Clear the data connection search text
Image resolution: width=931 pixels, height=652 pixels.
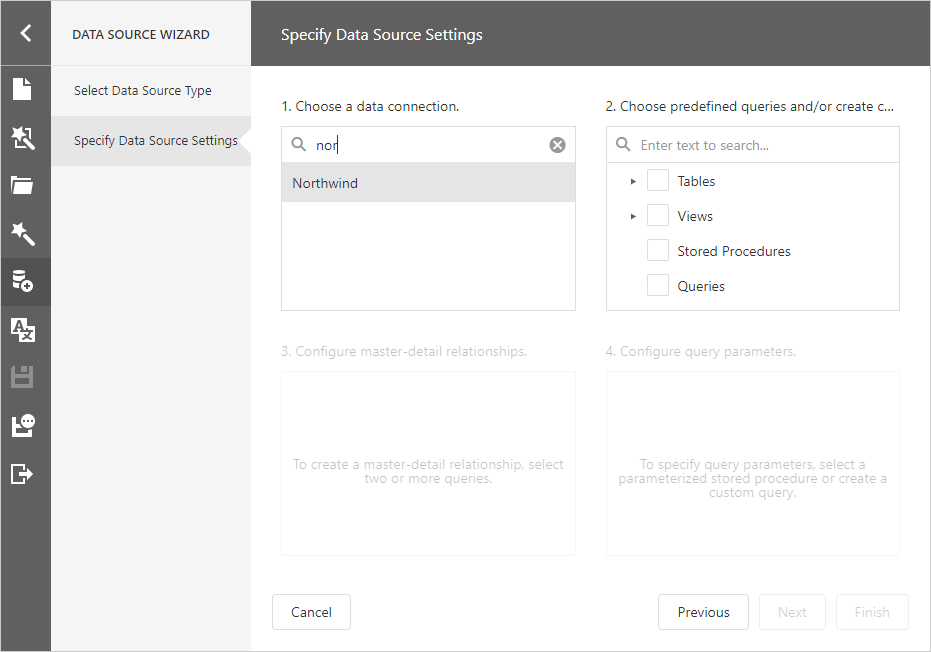pos(557,145)
